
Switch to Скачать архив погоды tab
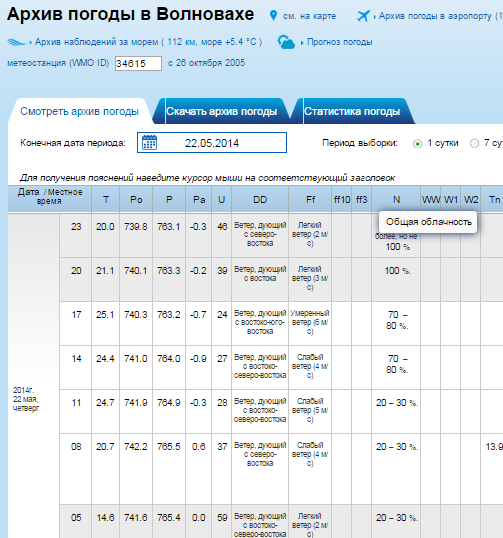coord(222,111)
